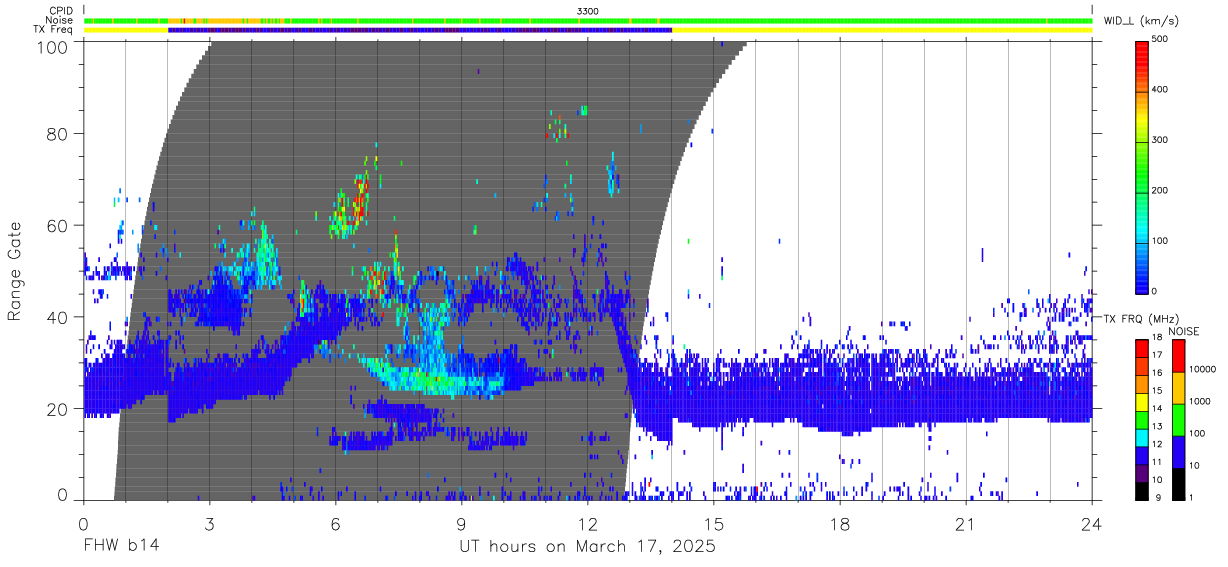
Task: Click the 21 hour tick on UT axis
Action: 965,523
